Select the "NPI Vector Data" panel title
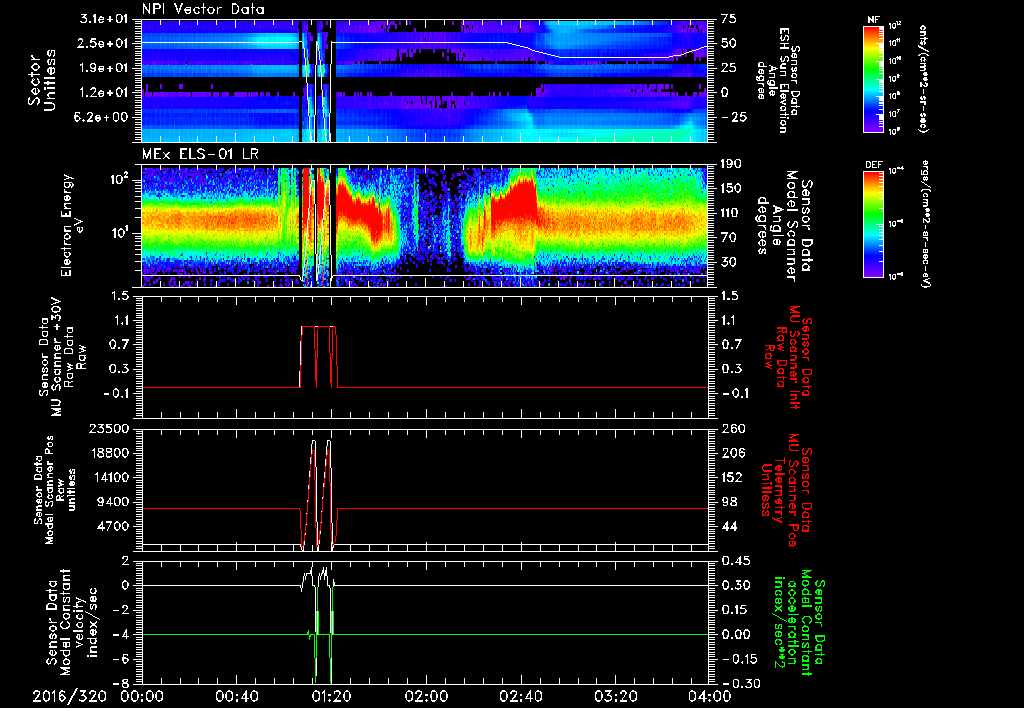The height and width of the screenshot is (708, 1024). click(203, 9)
